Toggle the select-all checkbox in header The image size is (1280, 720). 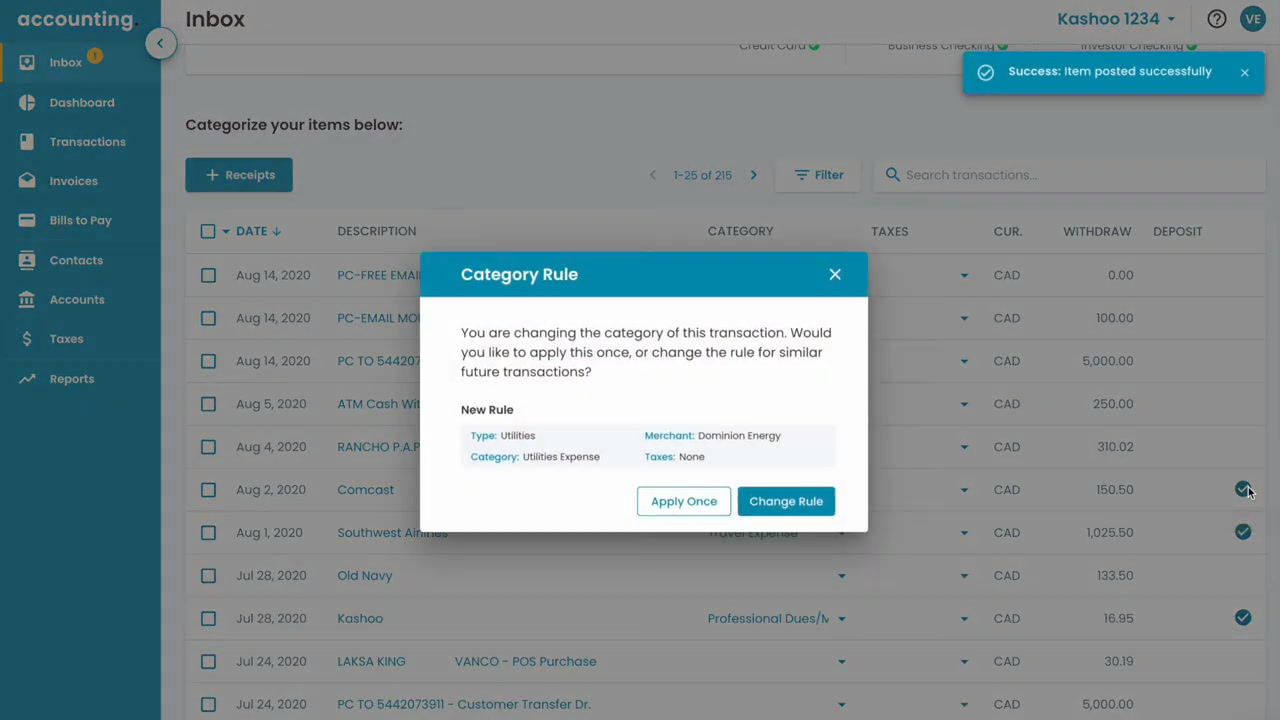pyautogui.click(x=208, y=231)
